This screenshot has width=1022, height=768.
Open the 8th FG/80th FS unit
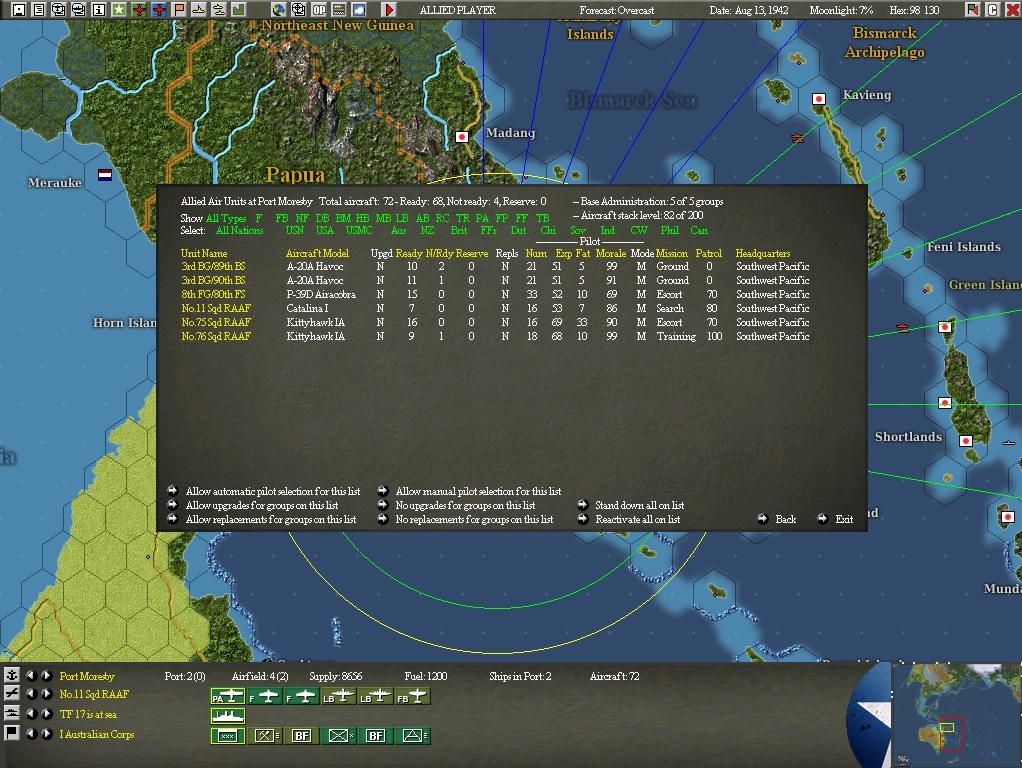click(x=213, y=294)
